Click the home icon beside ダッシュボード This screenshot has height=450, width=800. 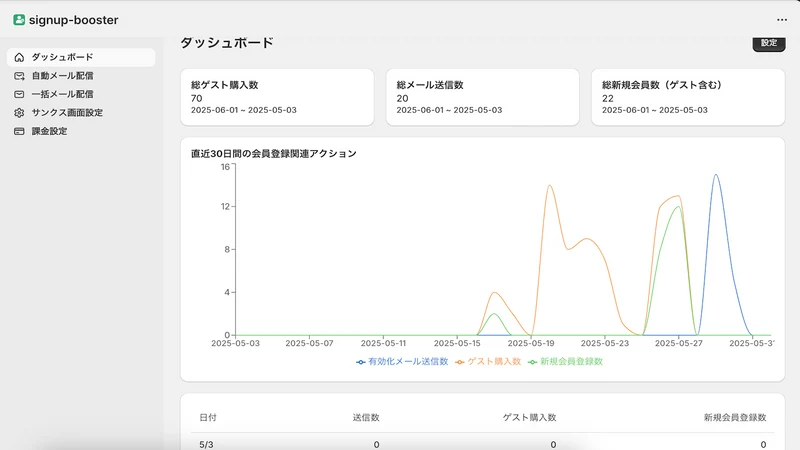click(19, 57)
